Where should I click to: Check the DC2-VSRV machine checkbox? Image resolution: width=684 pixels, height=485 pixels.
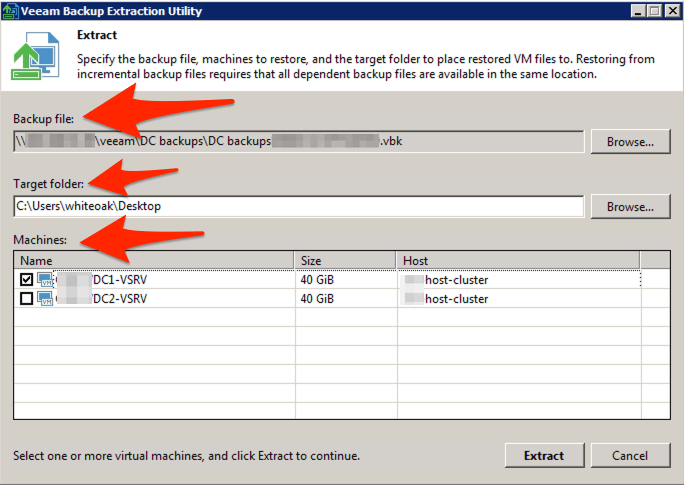click(26, 298)
